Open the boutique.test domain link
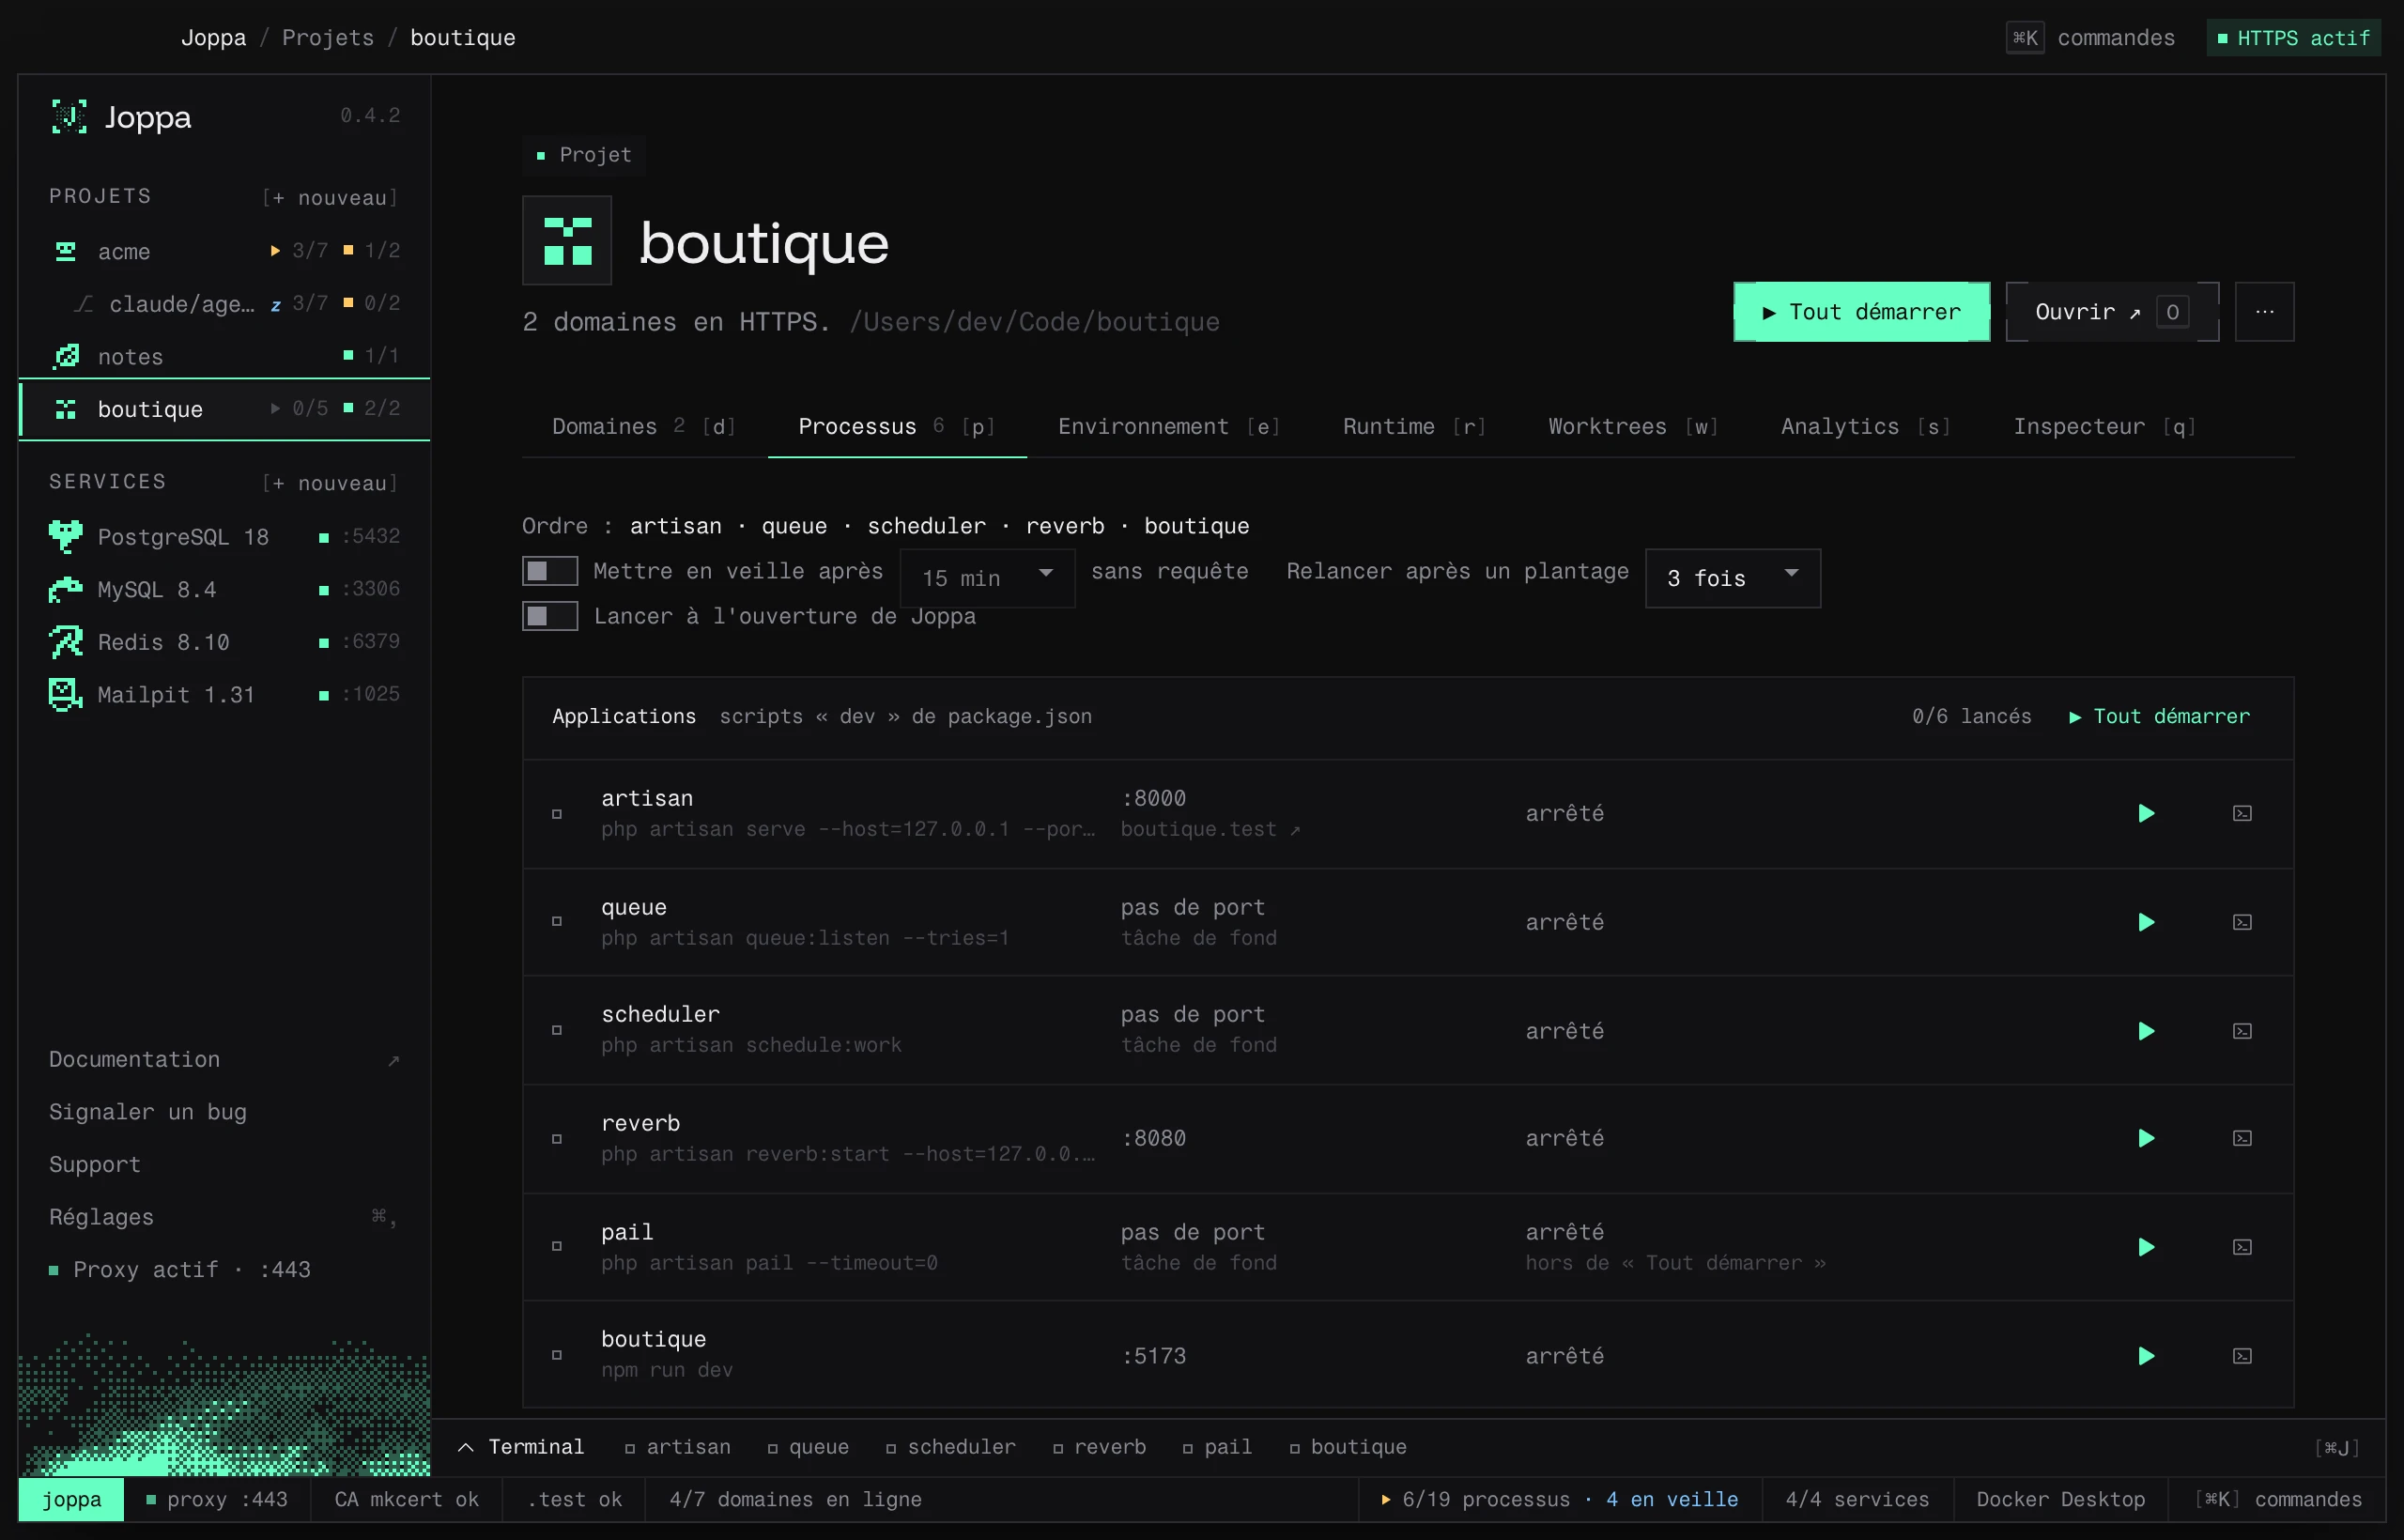The height and width of the screenshot is (1540, 2404). tap(1210, 830)
